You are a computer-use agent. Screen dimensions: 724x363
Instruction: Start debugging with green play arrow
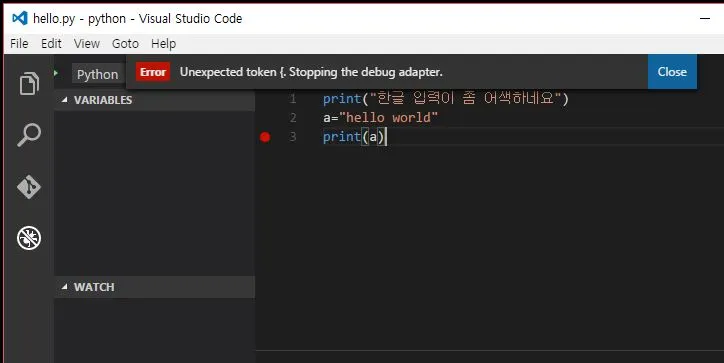[x=56, y=73]
